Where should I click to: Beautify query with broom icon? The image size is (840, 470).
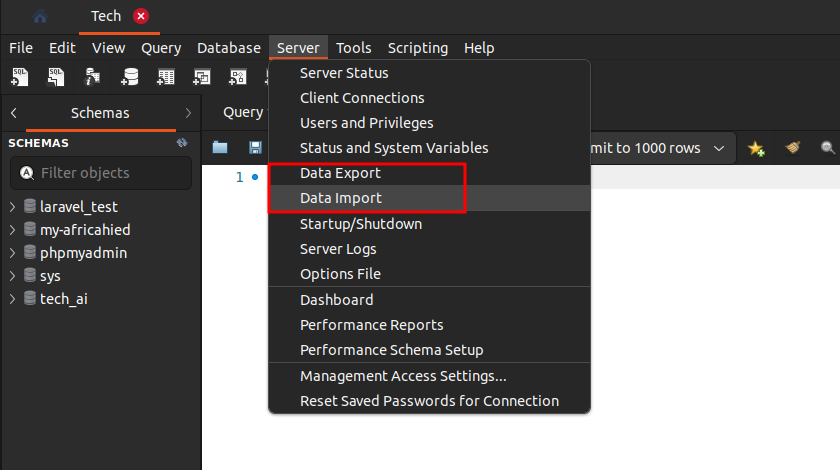793,147
